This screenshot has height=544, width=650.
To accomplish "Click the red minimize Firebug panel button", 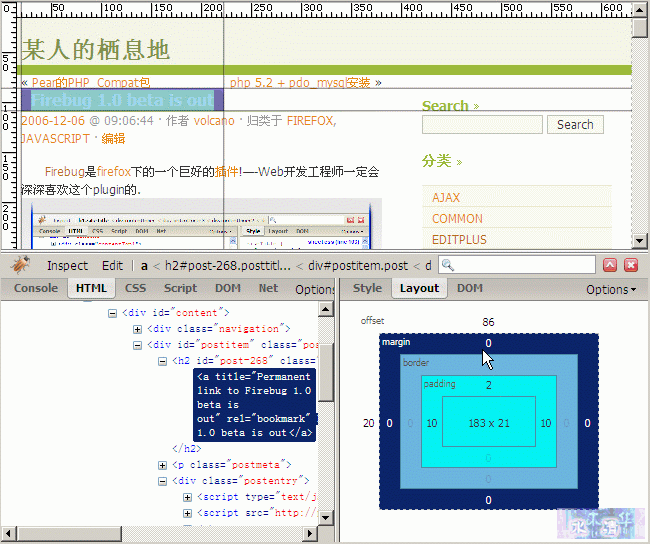I will (x=610, y=265).
